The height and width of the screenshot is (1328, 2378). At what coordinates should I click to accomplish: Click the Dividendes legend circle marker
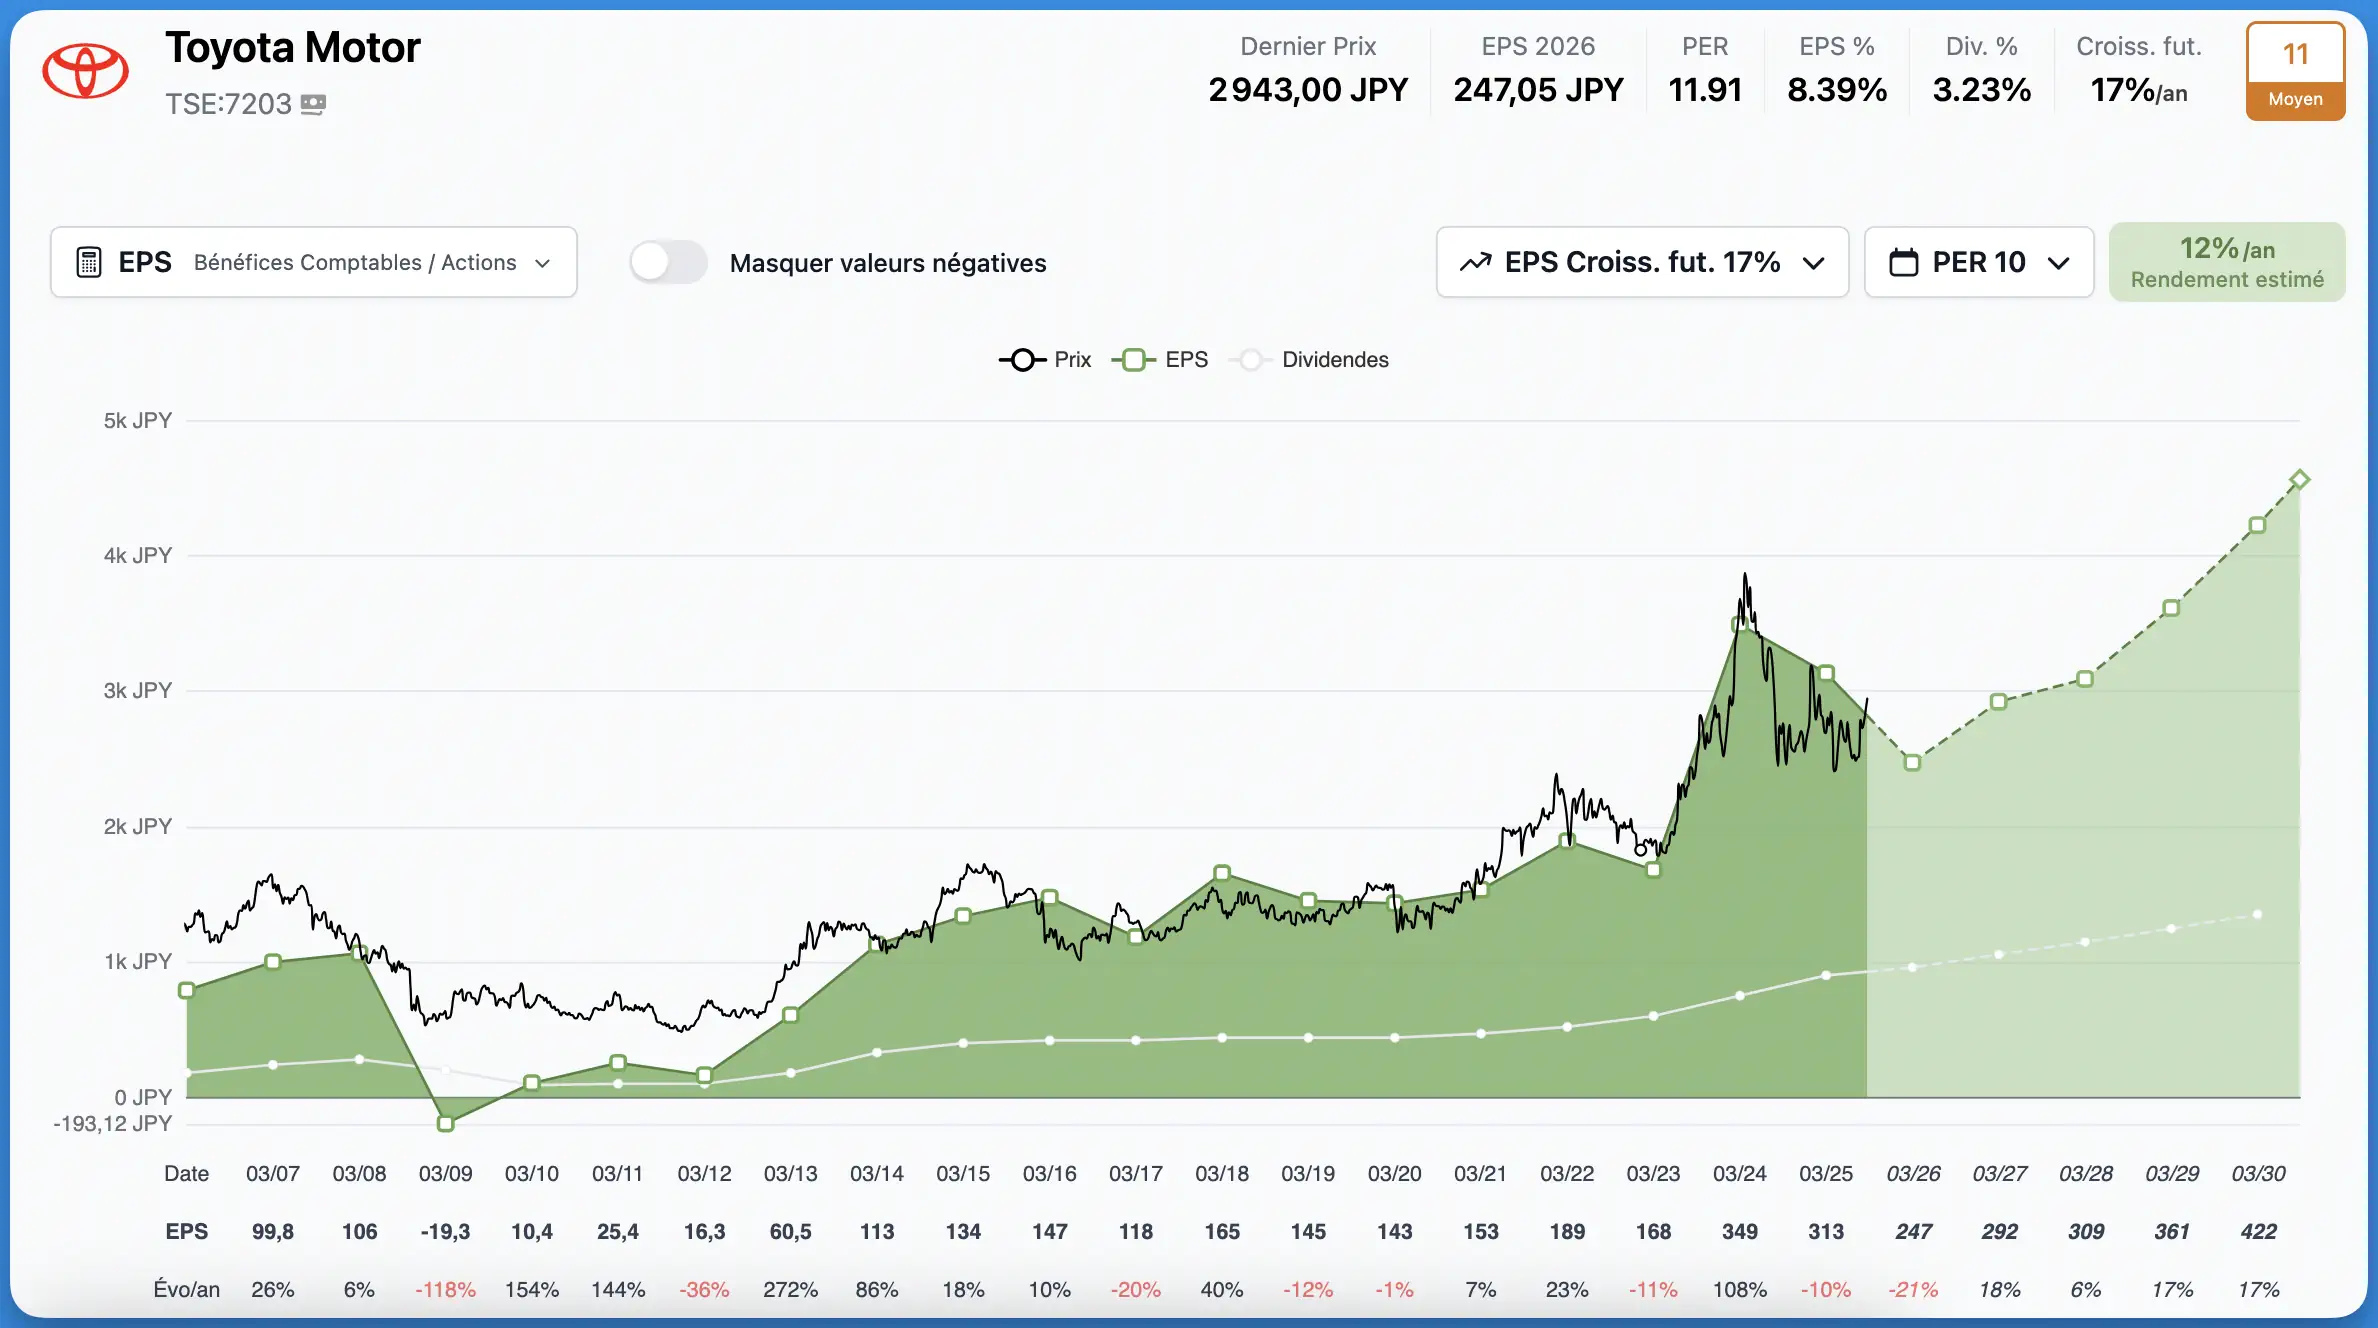point(1250,360)
